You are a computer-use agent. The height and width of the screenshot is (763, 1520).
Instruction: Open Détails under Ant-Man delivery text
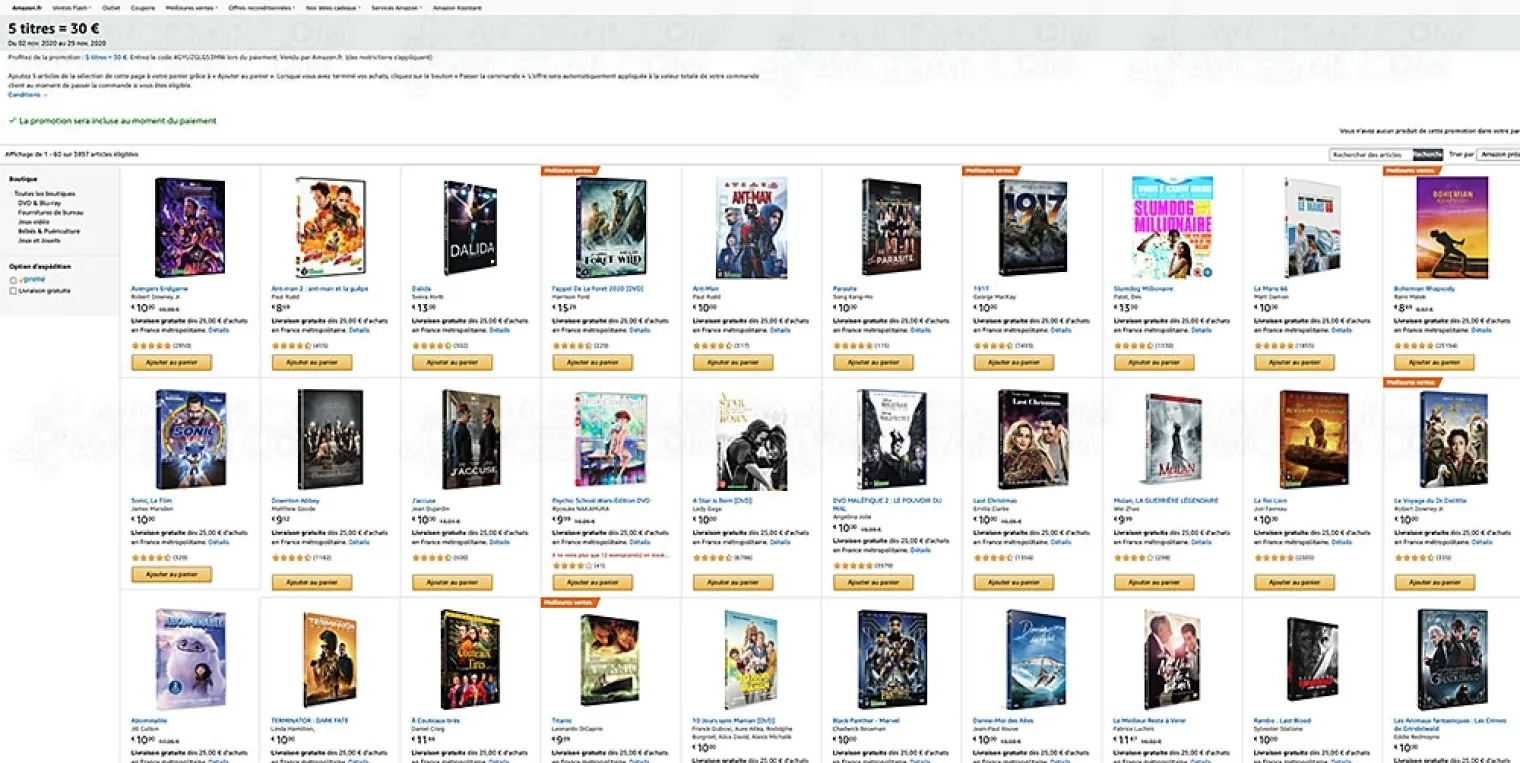[x=780, y=329]
